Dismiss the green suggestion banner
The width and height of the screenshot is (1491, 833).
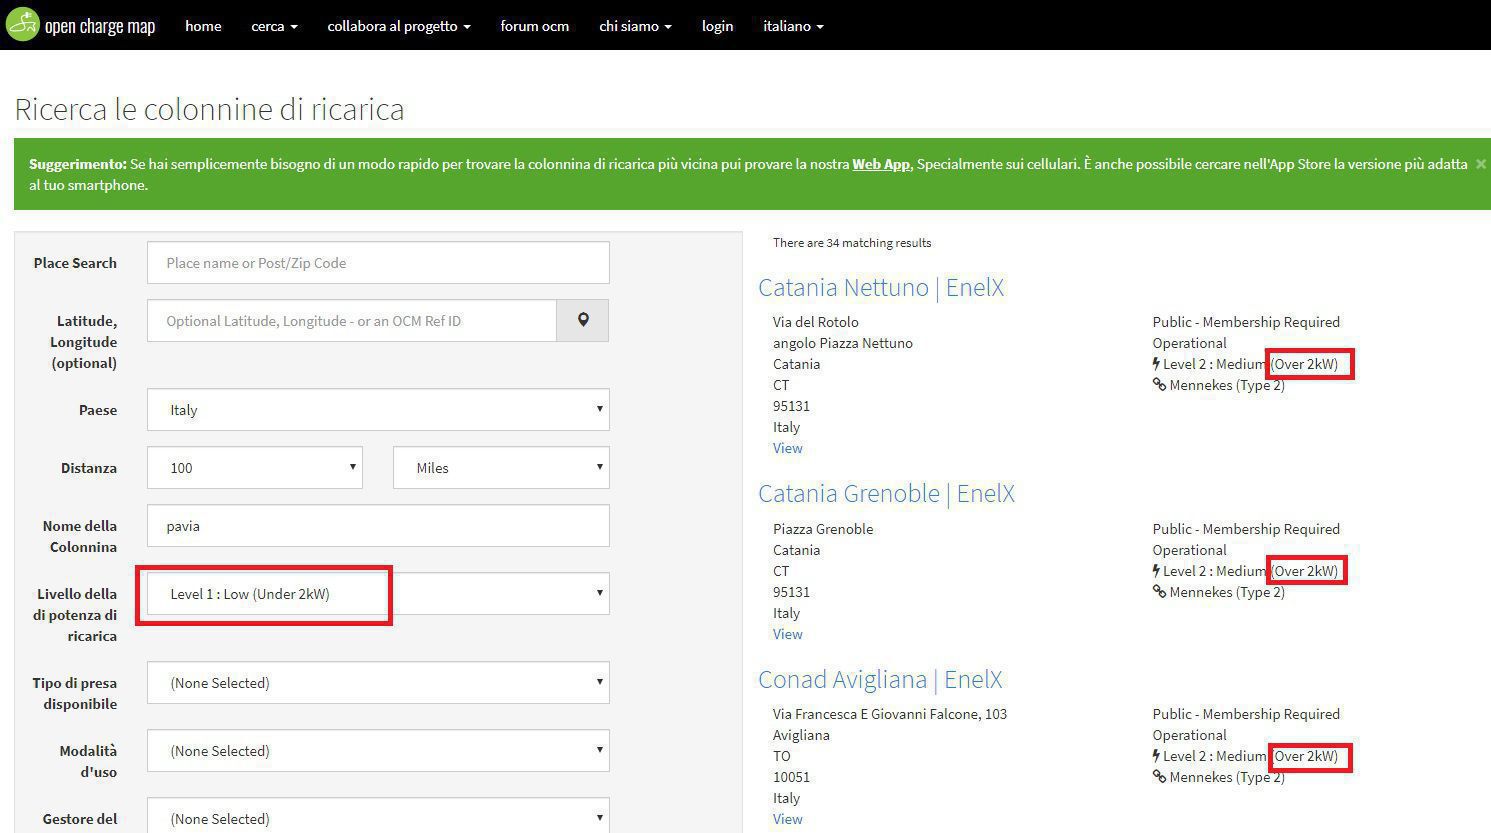click(x=1481, y=164)
